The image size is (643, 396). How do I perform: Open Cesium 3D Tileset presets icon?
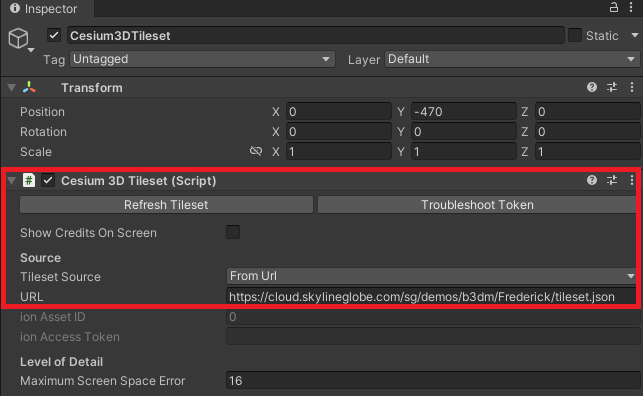pyautogui.click(x=612, y=180)
